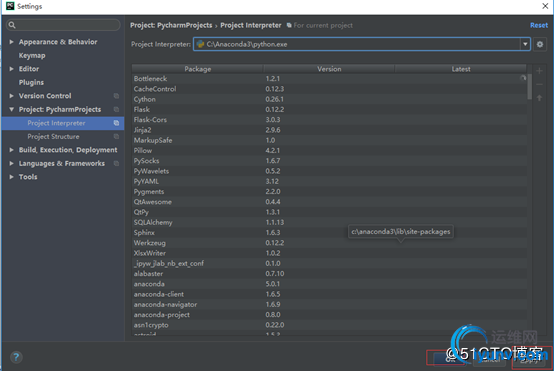The image size is (554, 371).
Task: Select the PyWavelets package row
Action: [x=329, y=171]
